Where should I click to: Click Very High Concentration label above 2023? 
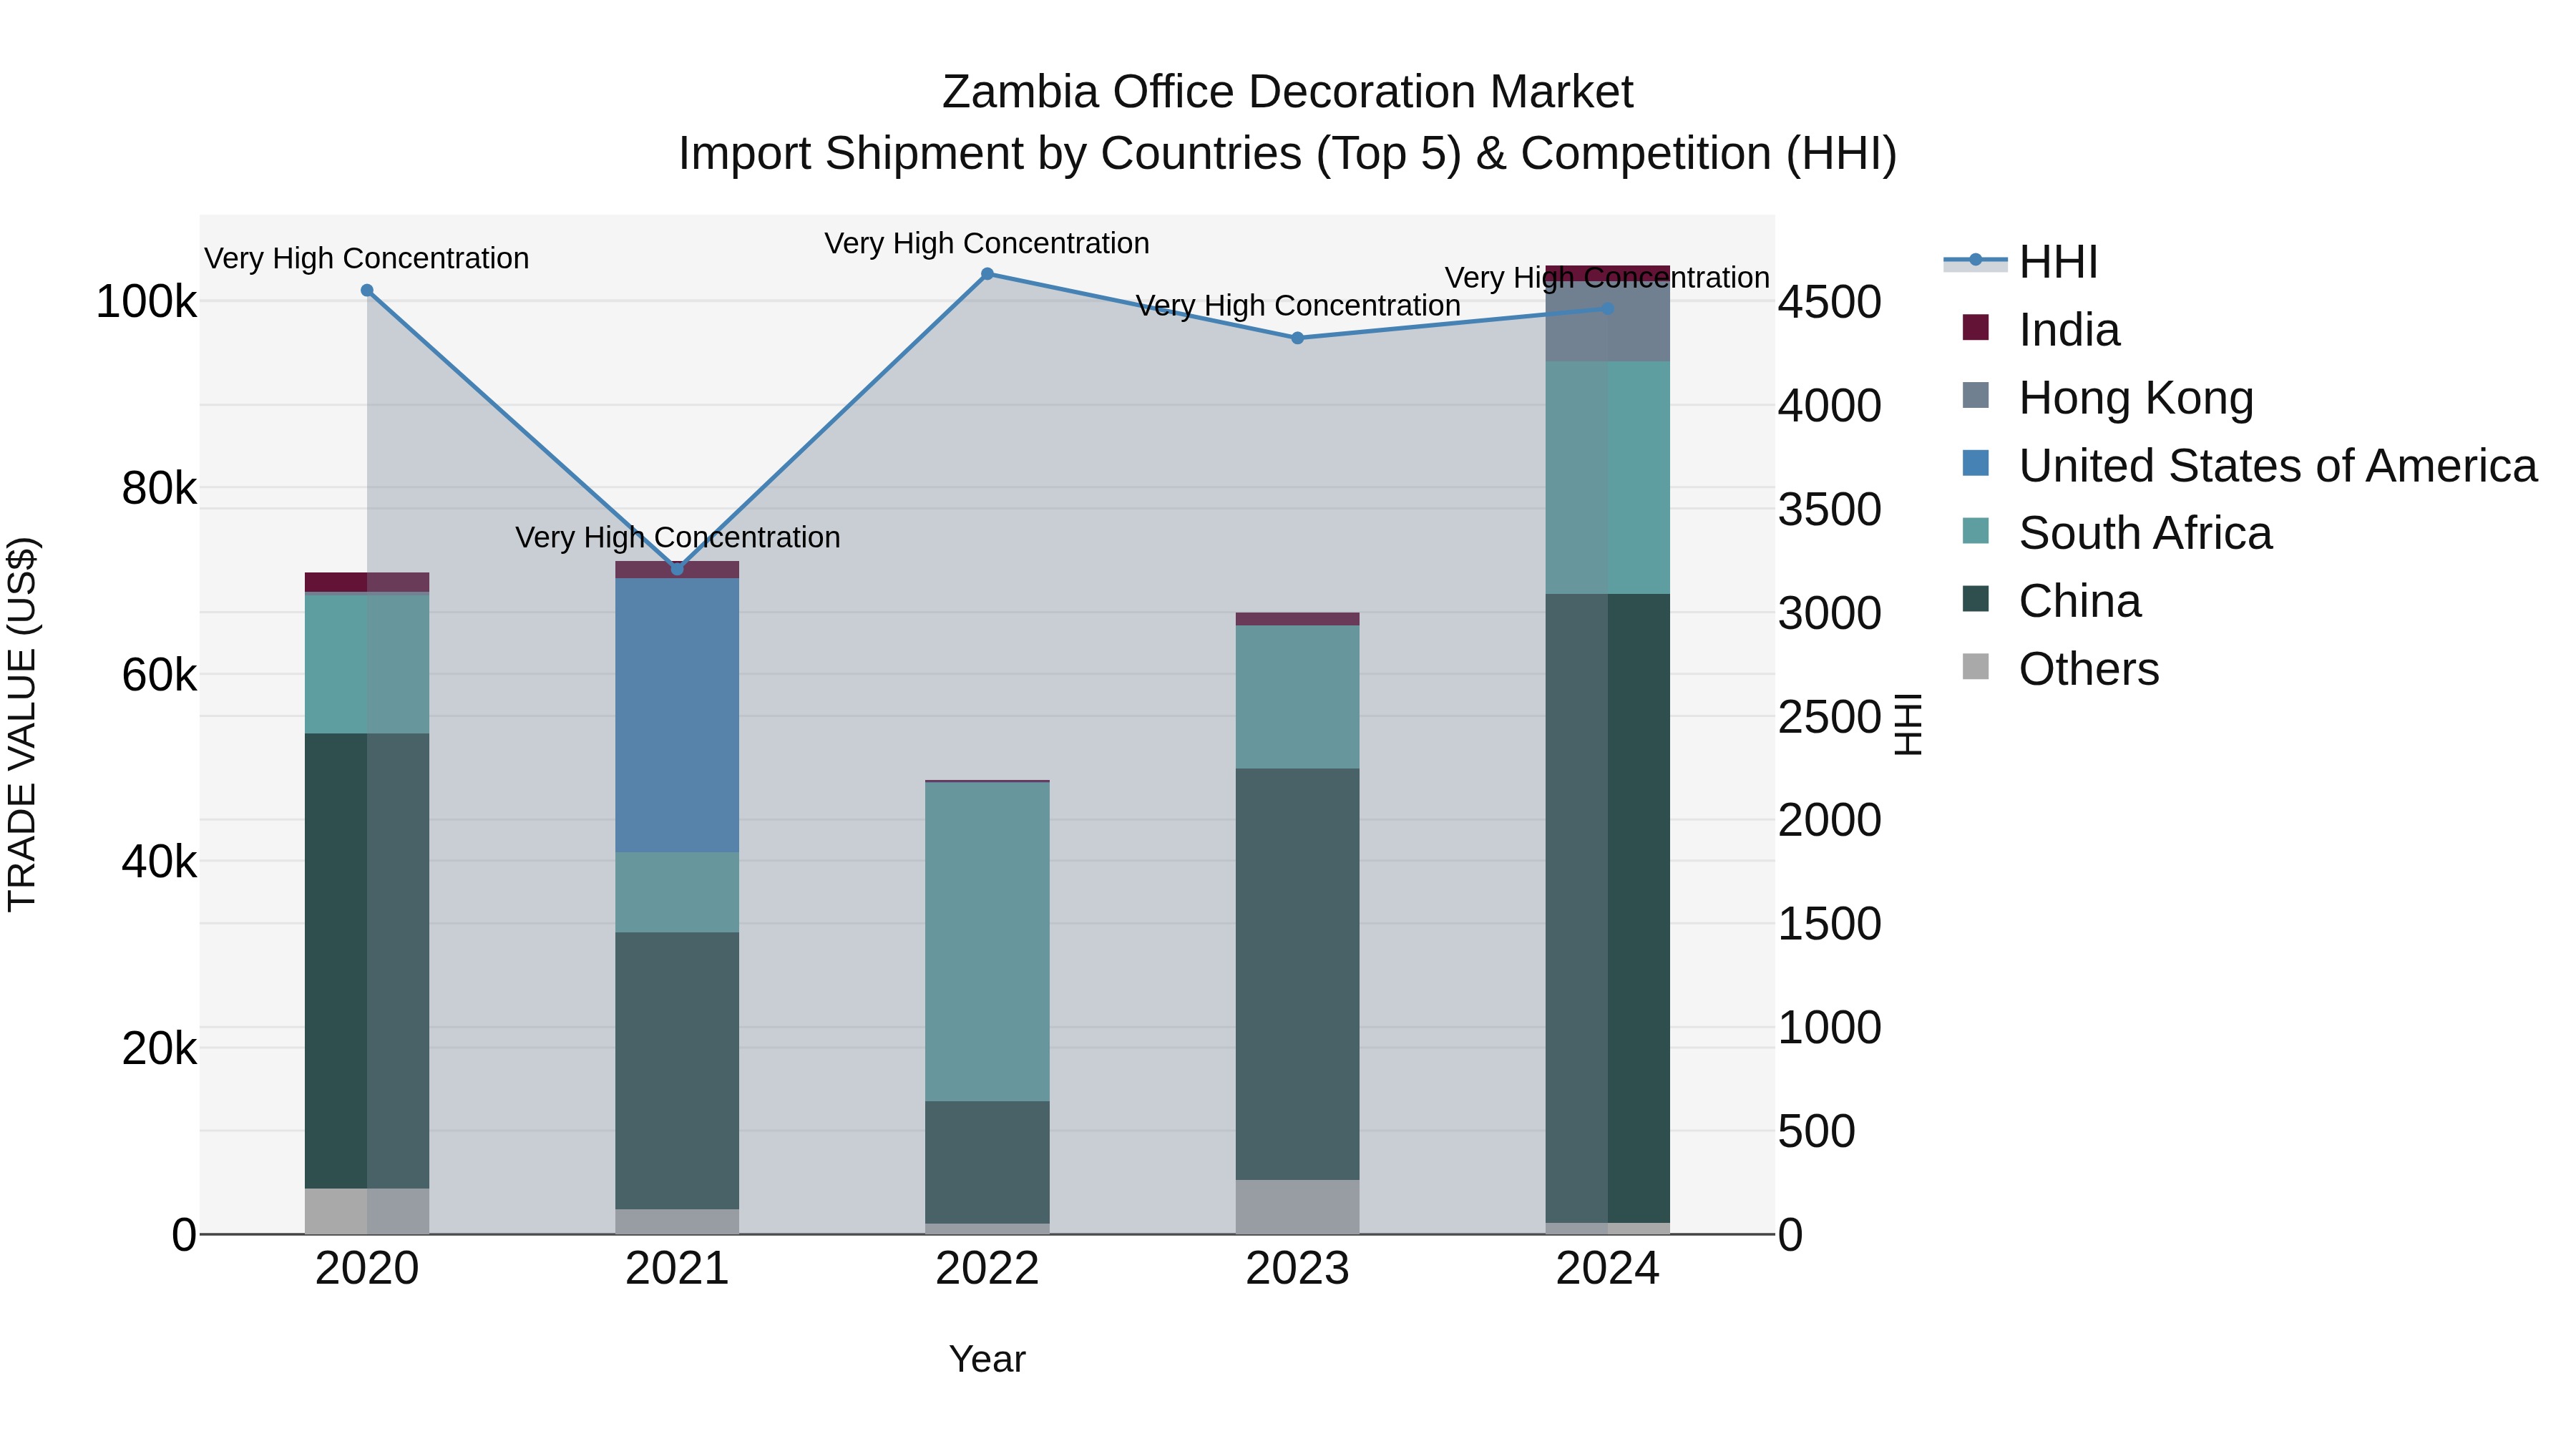tap(1298, 305)
